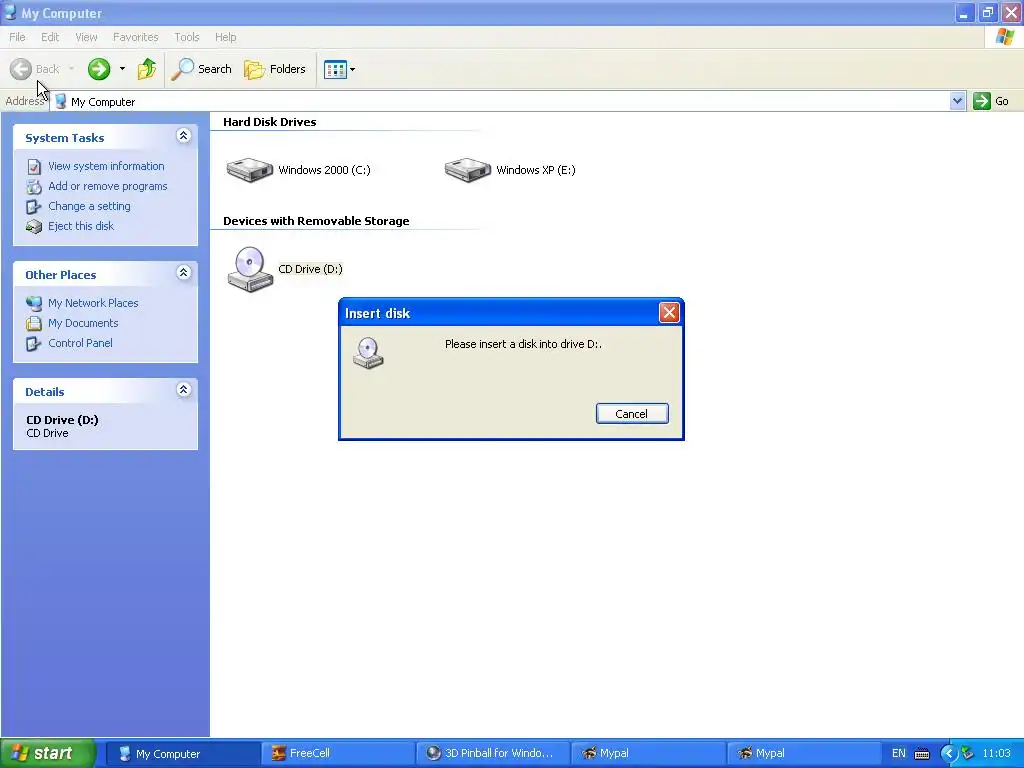Click the Add or remove programs icon
Screen dimensions: 1024x768
[34, 187]
